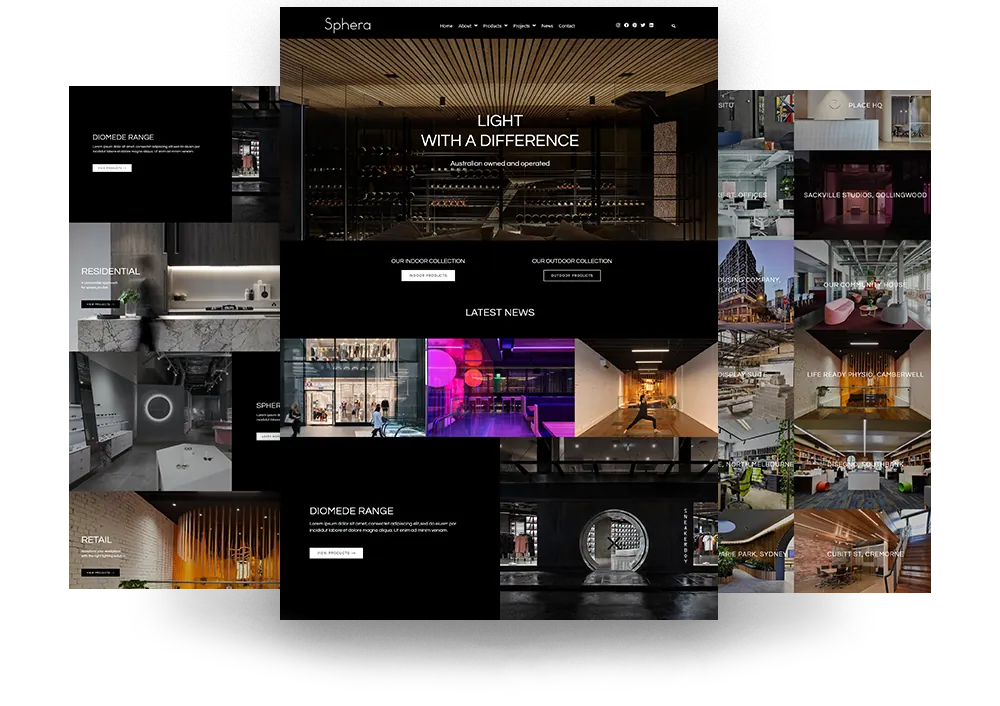Open the yoga studio news image

click(646, 388)
